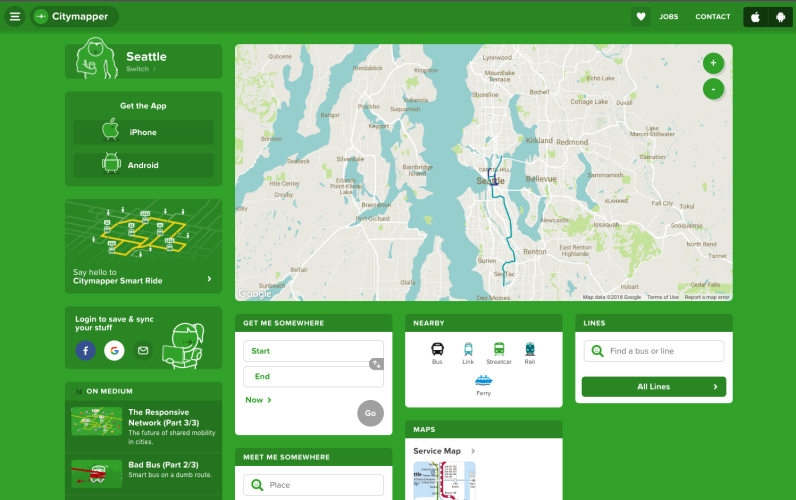Click the search smiley icon in Lines
The image size is (796, 500).
tap(598, 351)
